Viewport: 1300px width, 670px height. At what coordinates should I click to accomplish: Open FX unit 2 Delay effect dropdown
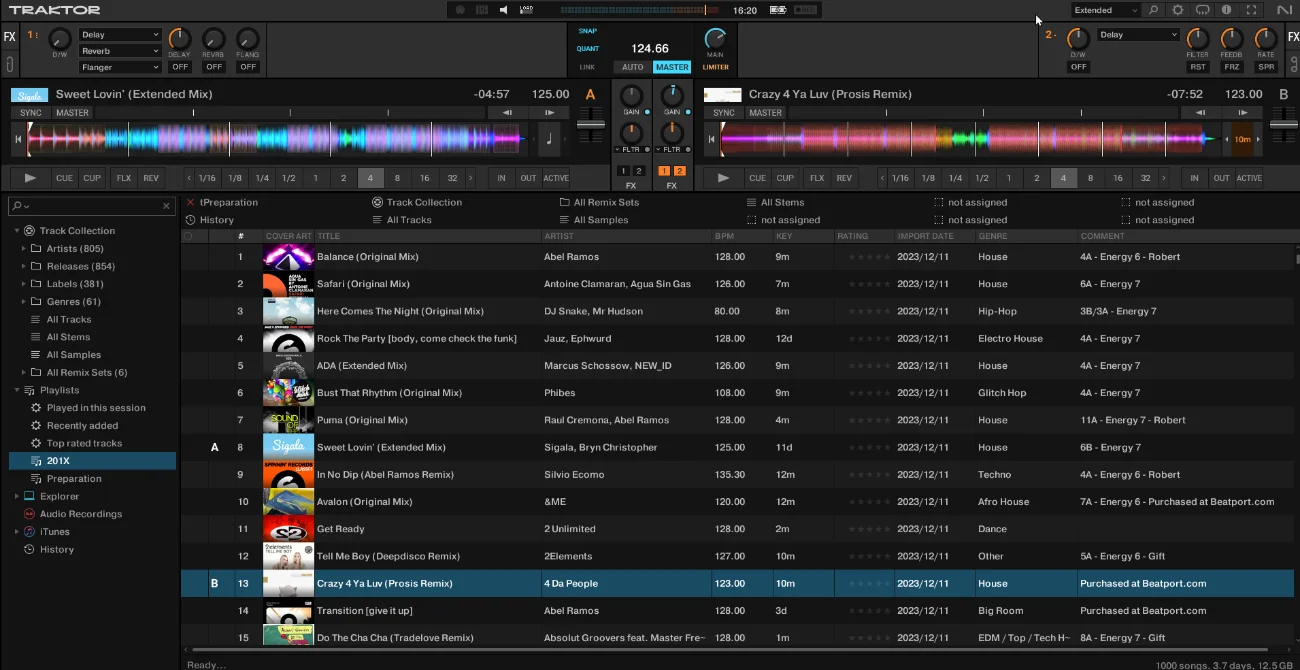click(1139, 35)
